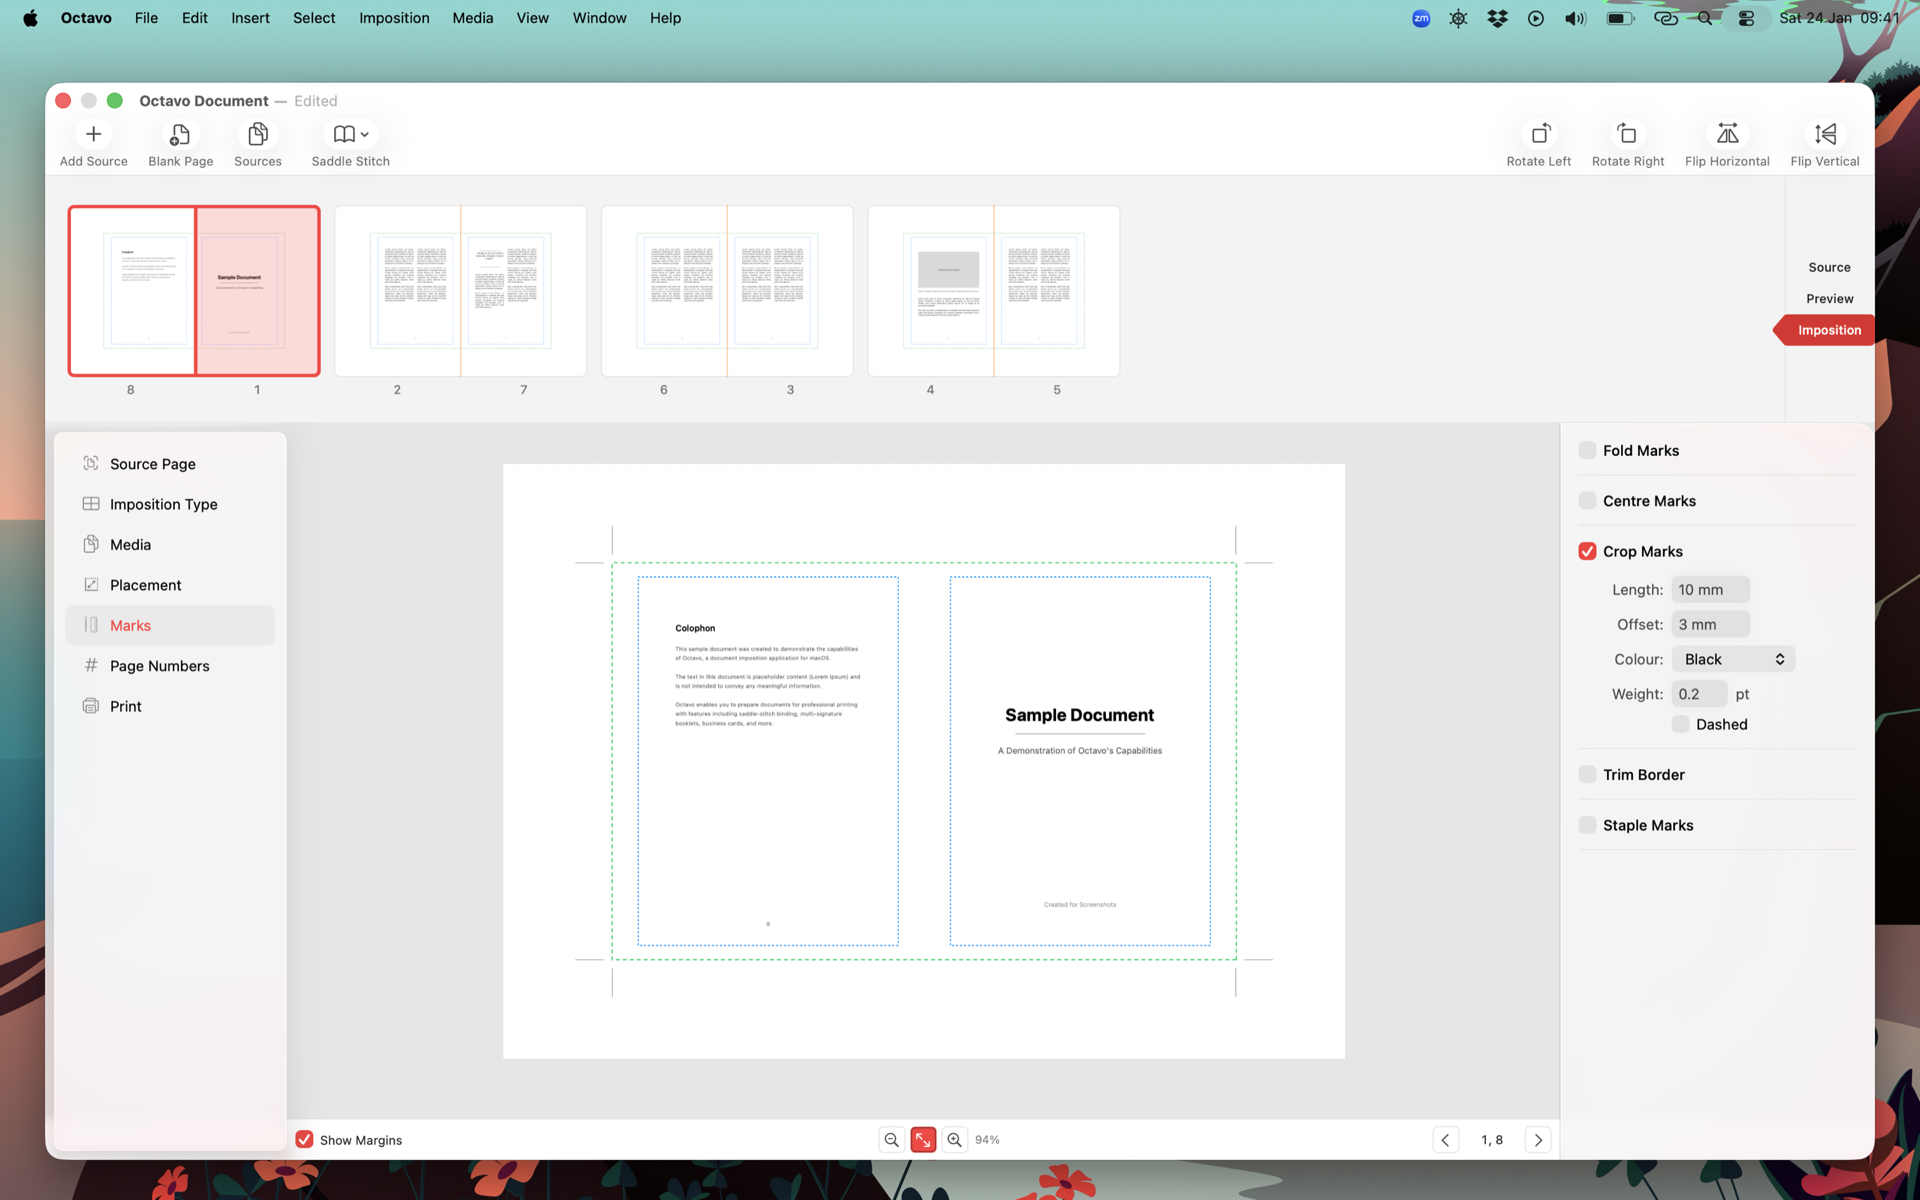Insert a Blank Page from toolbar
This screenshot has height=1200, width=1920.
tap(180, 134)
